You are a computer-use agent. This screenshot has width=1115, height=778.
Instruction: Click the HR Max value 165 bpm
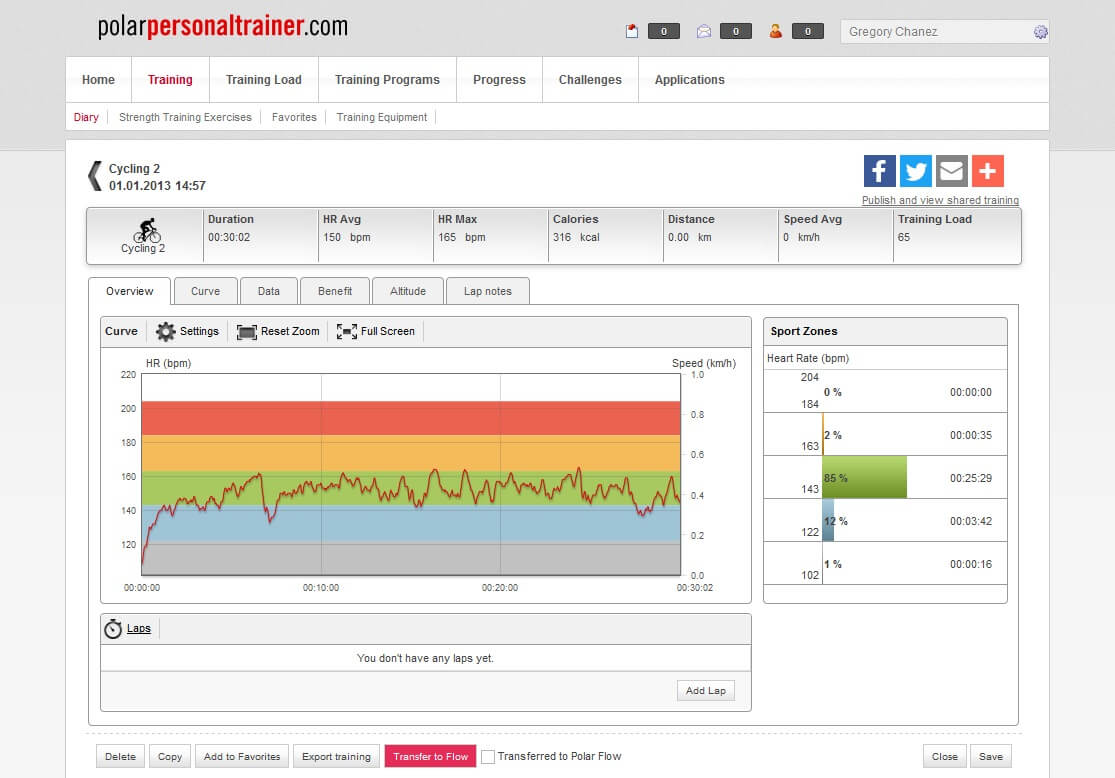(462, 238)
